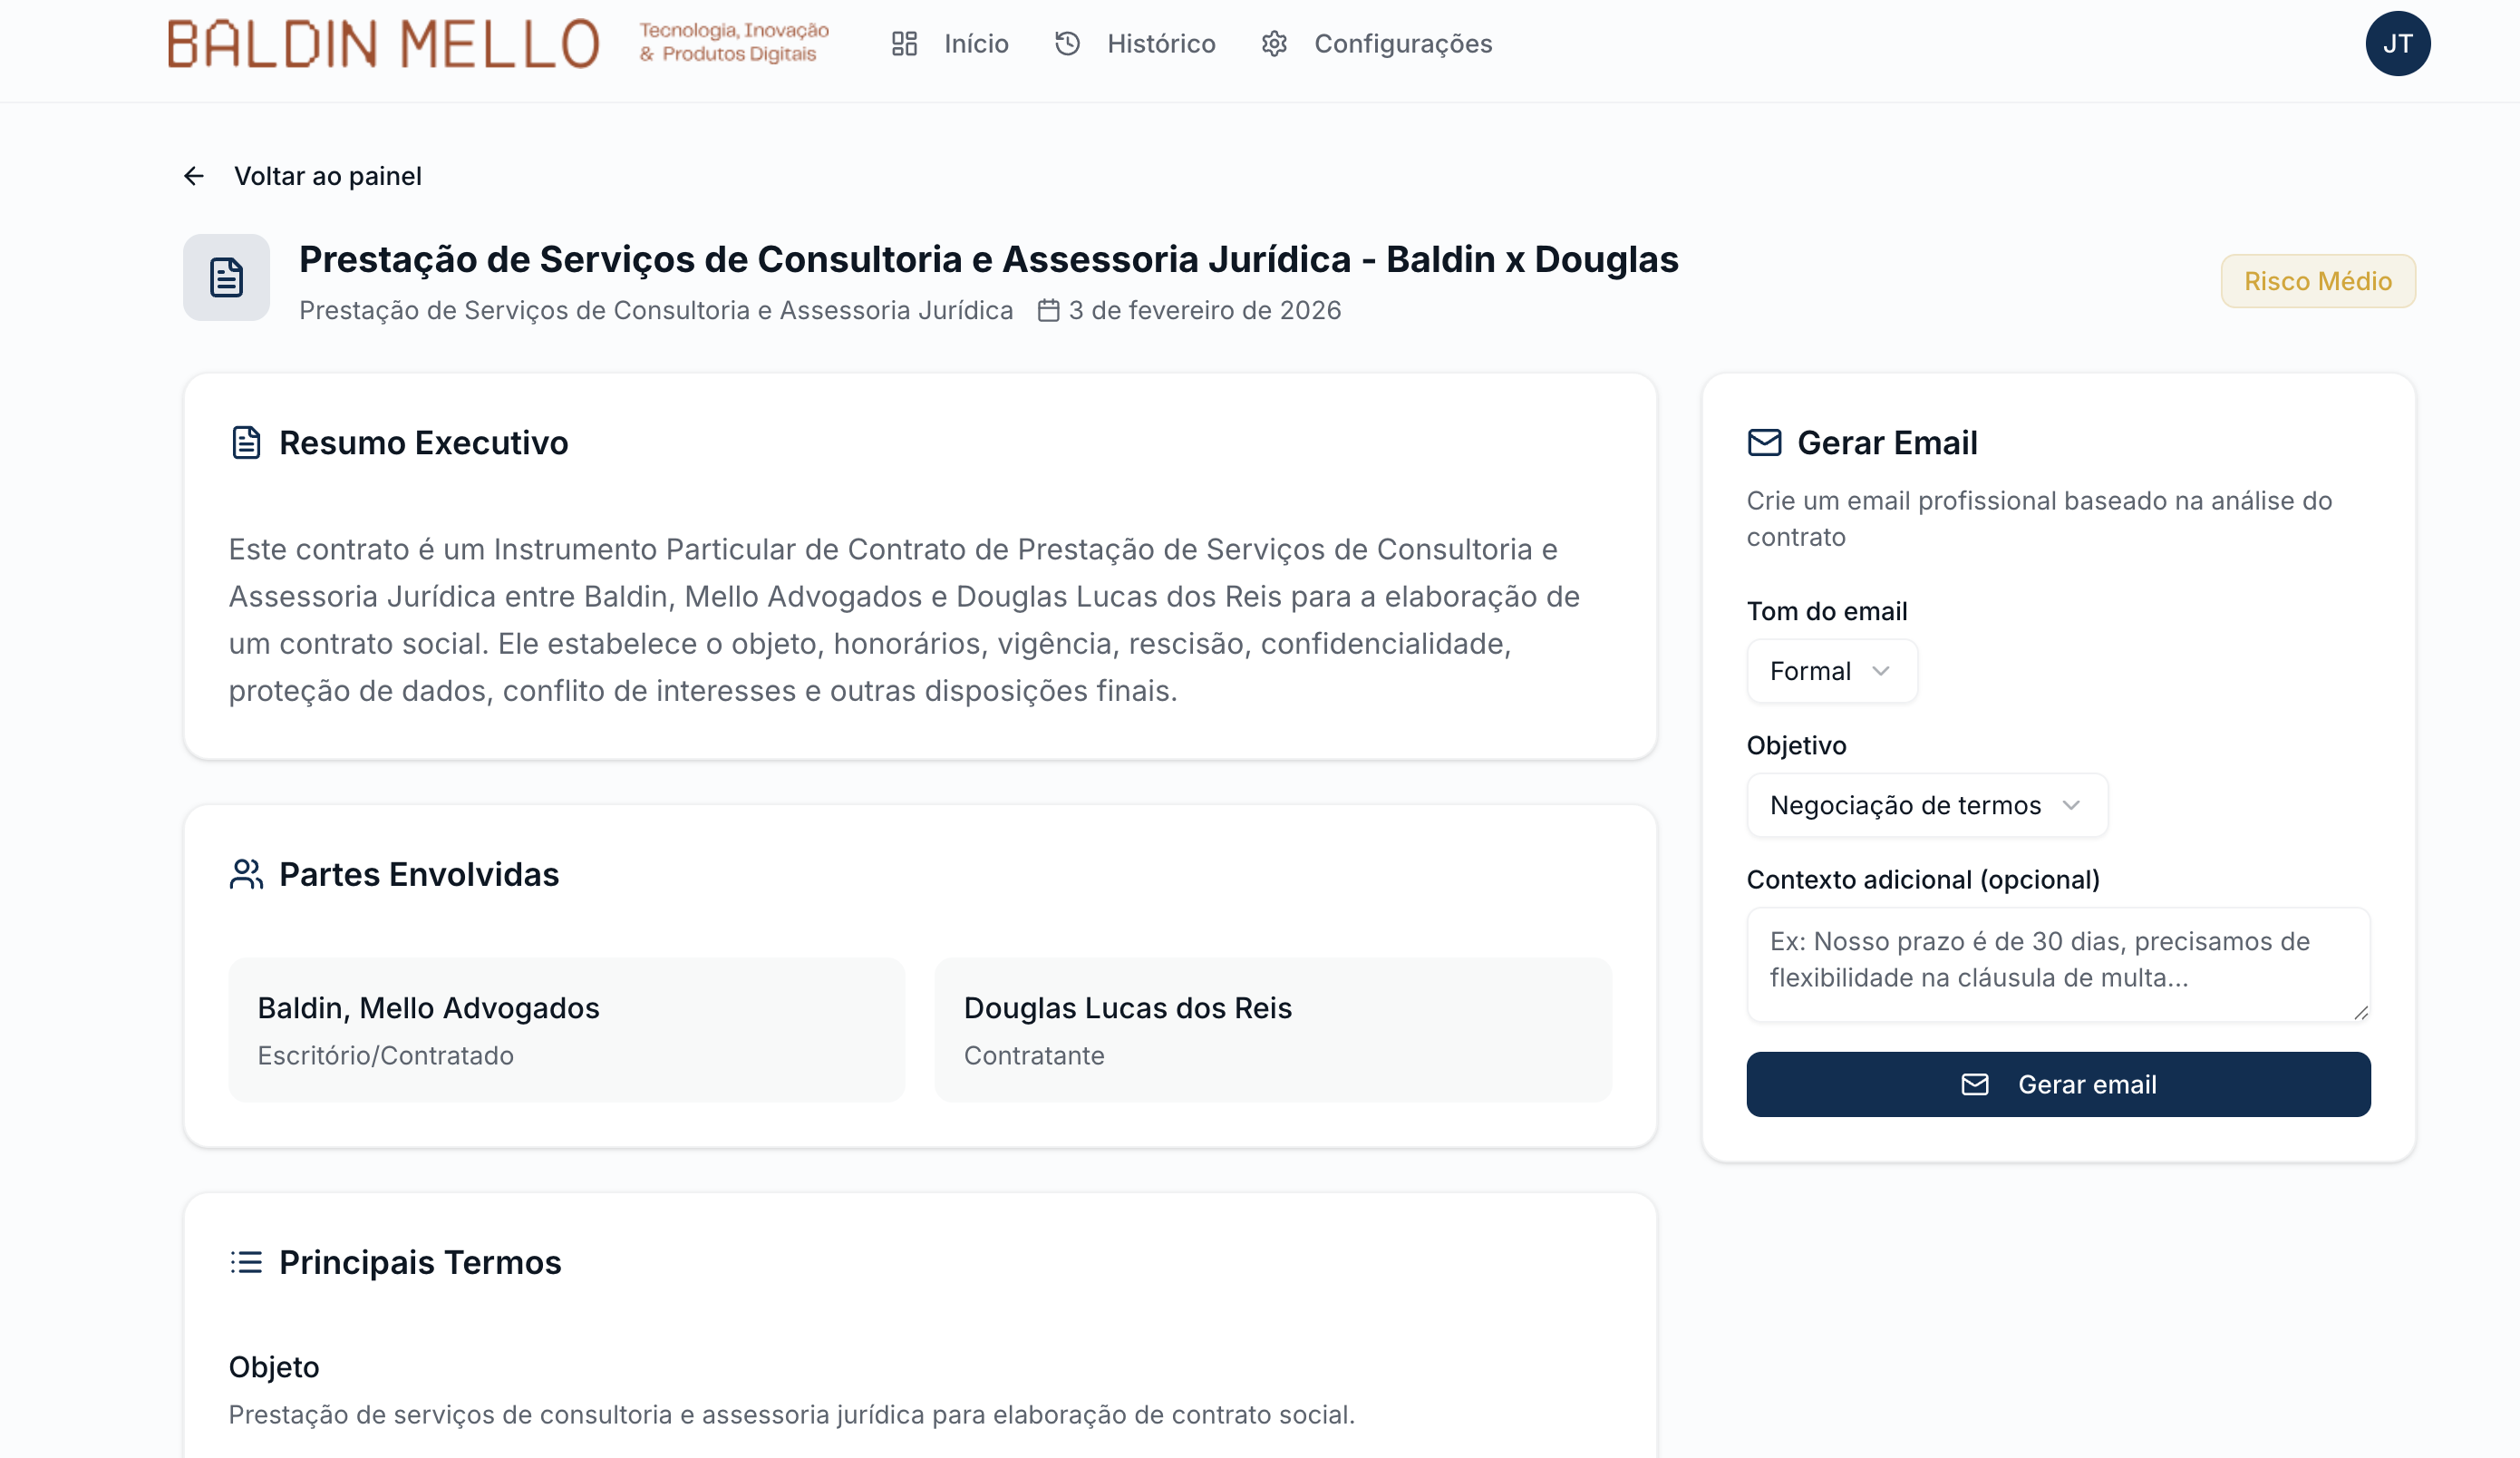The height and width of the screenshot is (1458, 2520).
Task: Click the contract document icon tile
Action: pyautogui.click(x=226, y=278)
